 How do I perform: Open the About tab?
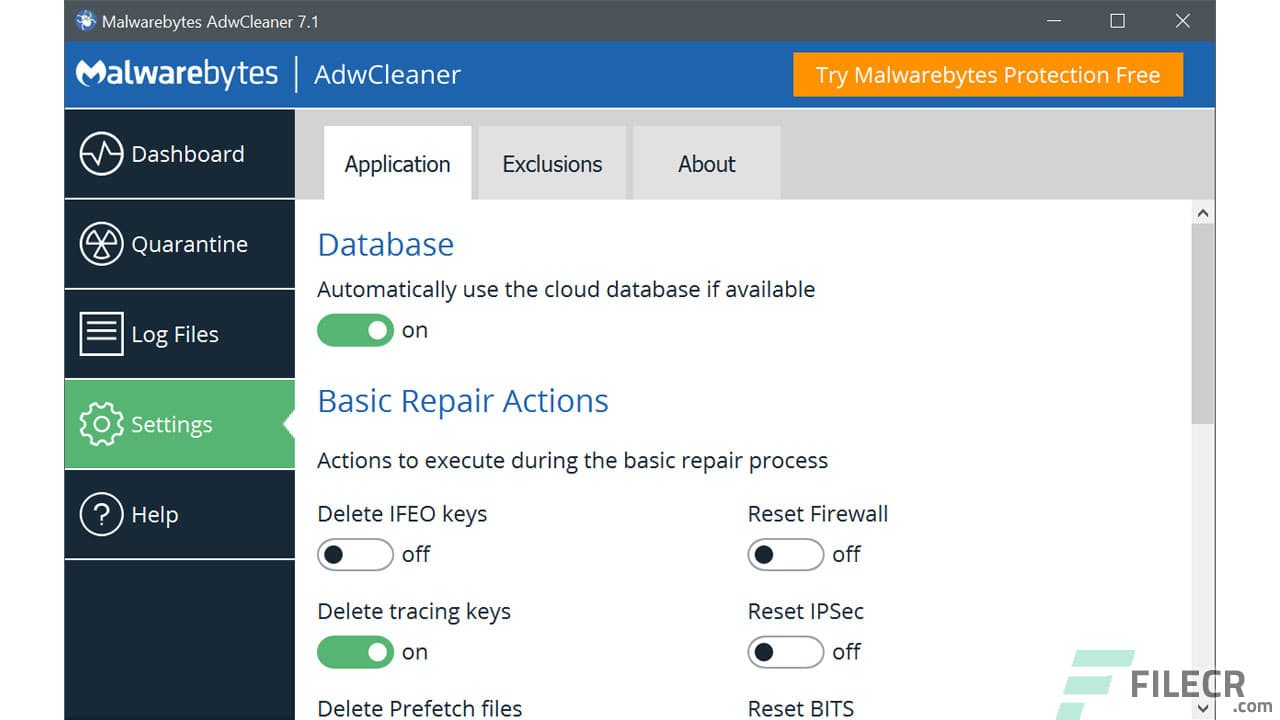point(706,163)
